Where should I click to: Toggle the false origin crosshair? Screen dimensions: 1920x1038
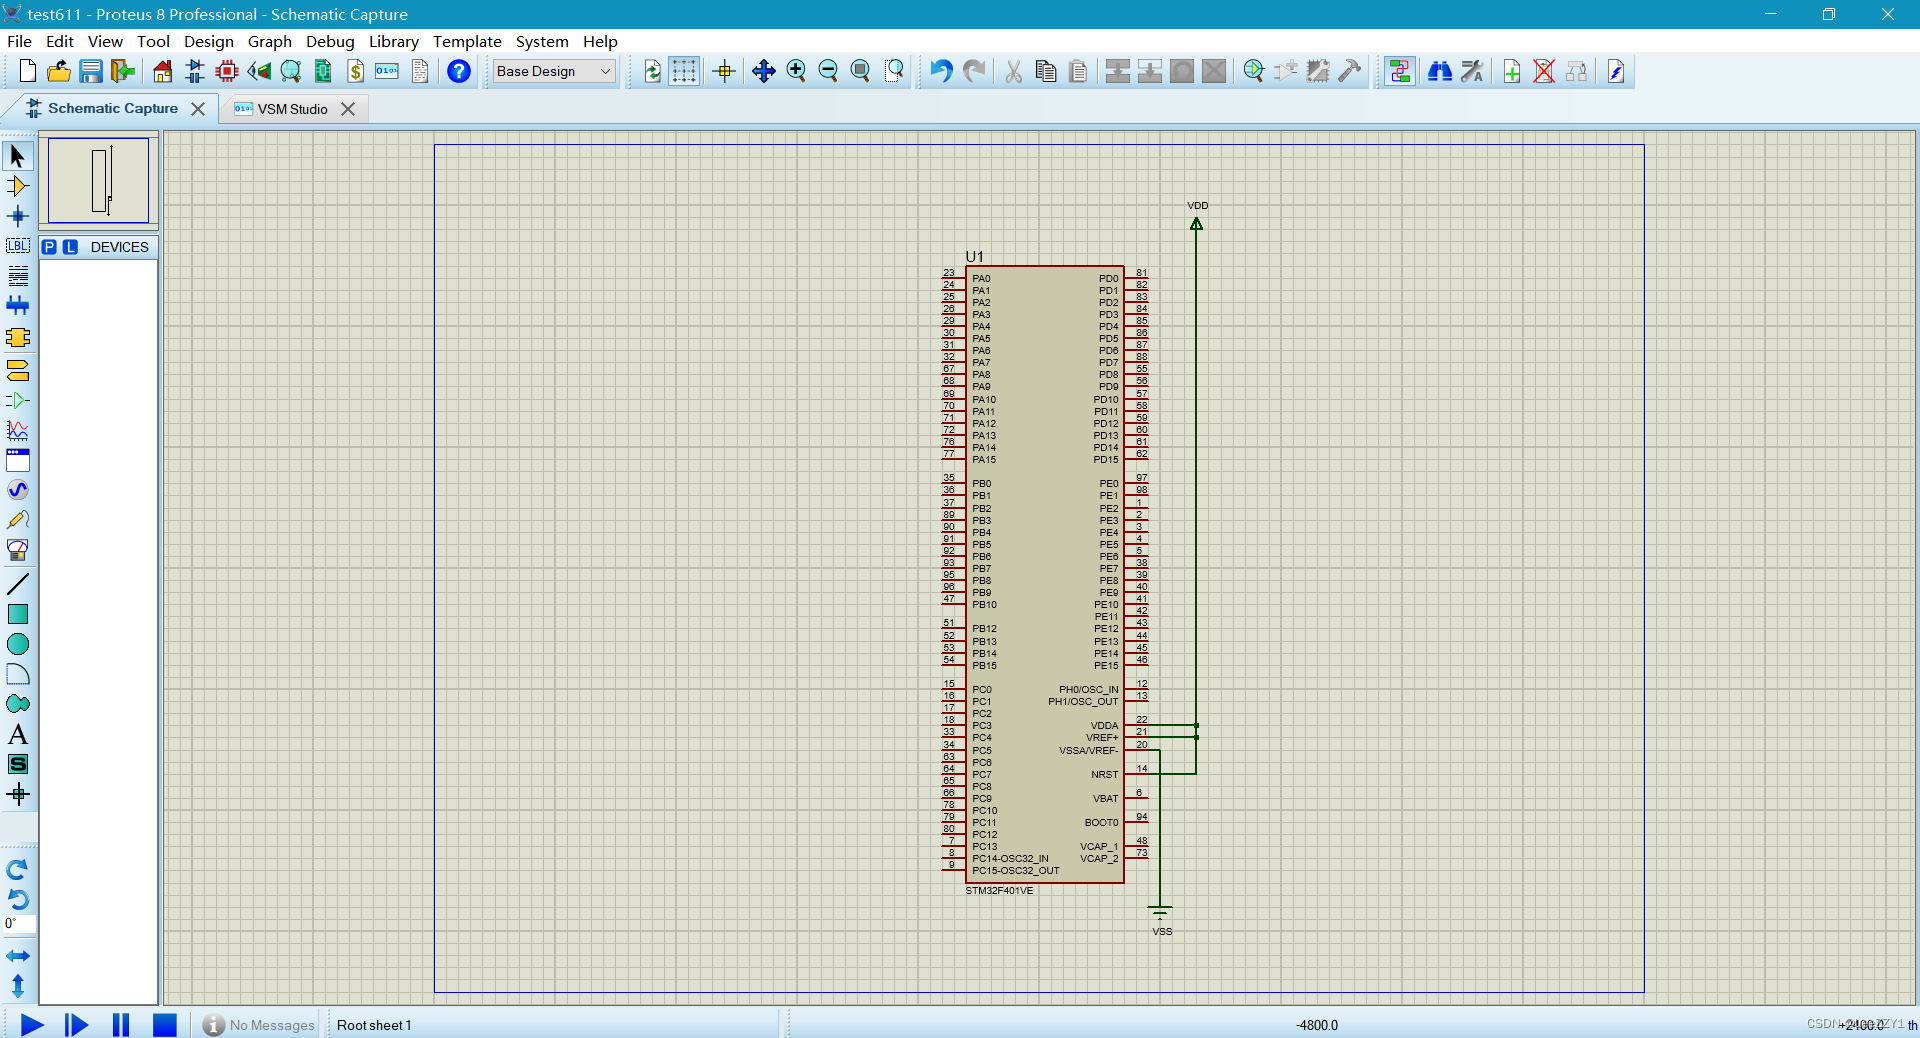(724, 71)
